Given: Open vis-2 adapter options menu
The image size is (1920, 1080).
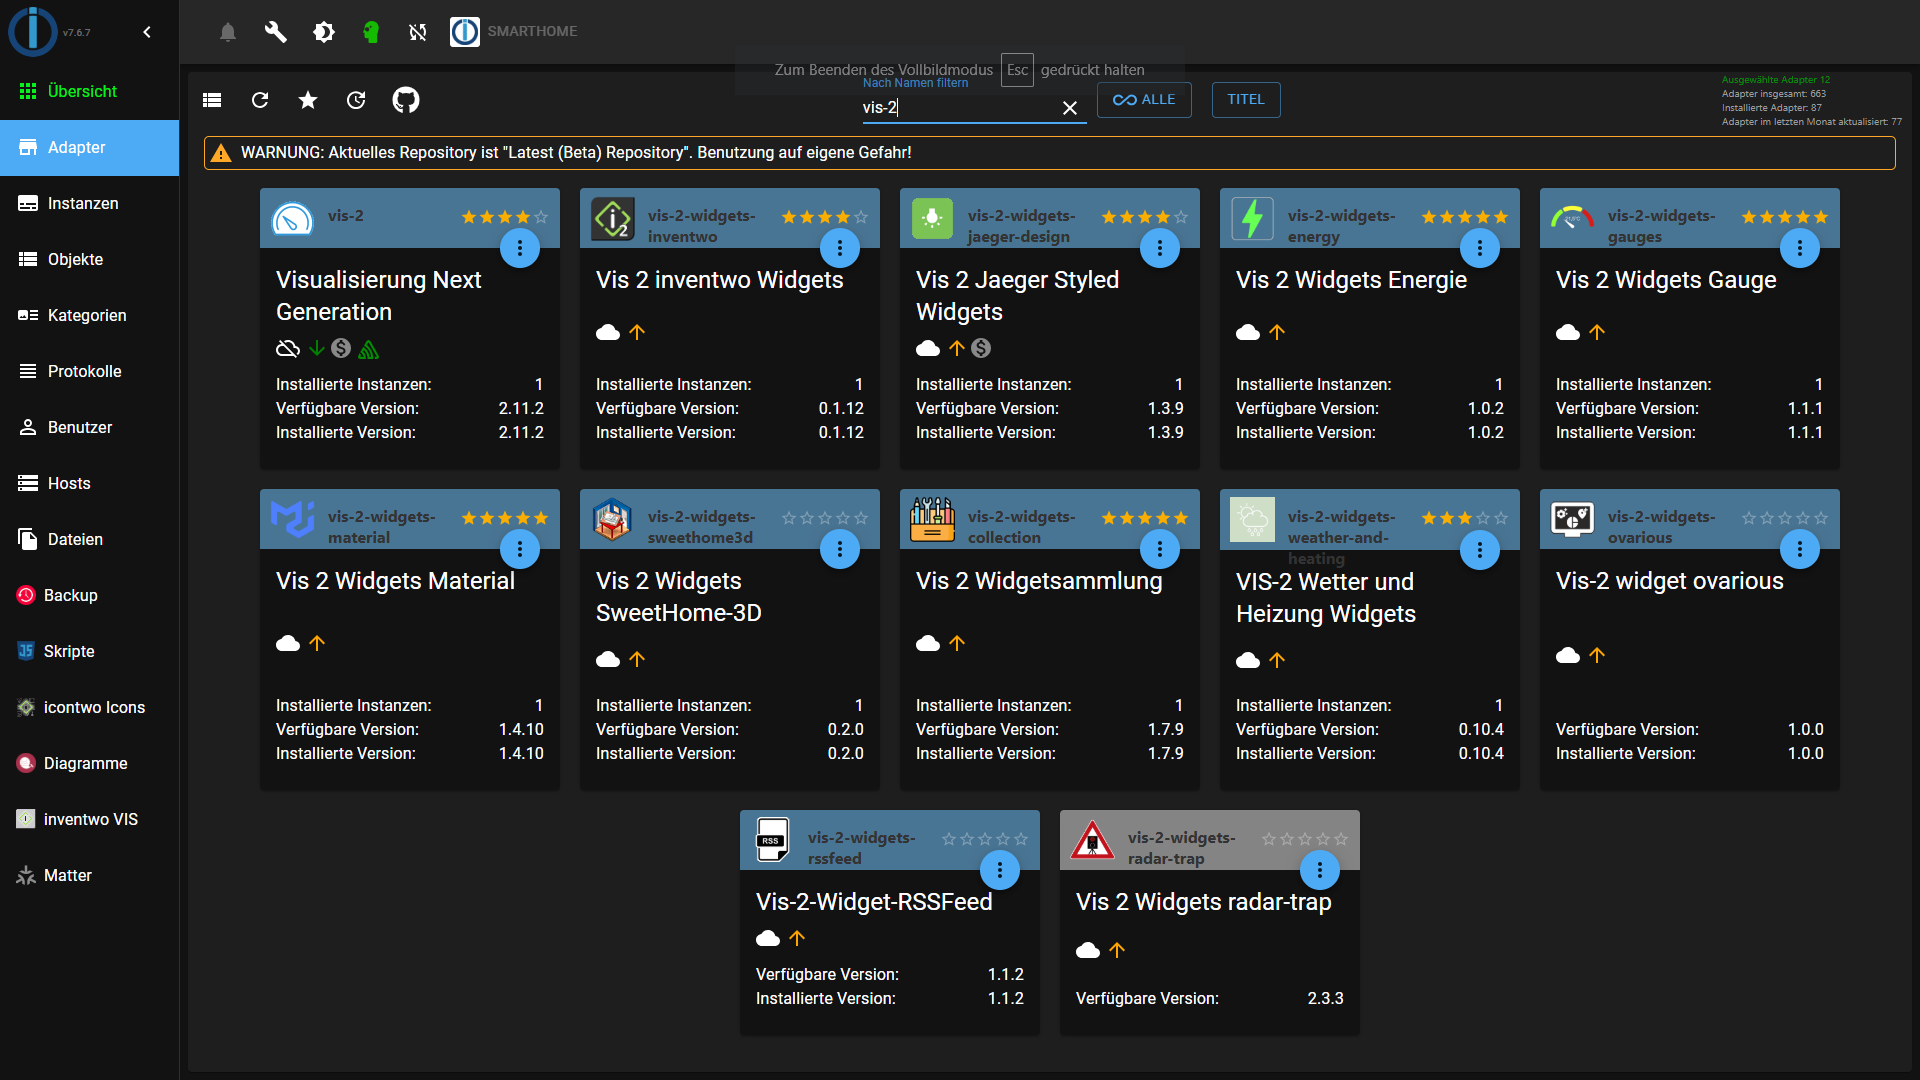Looking at the screenshot, I should tap(520, 248).
